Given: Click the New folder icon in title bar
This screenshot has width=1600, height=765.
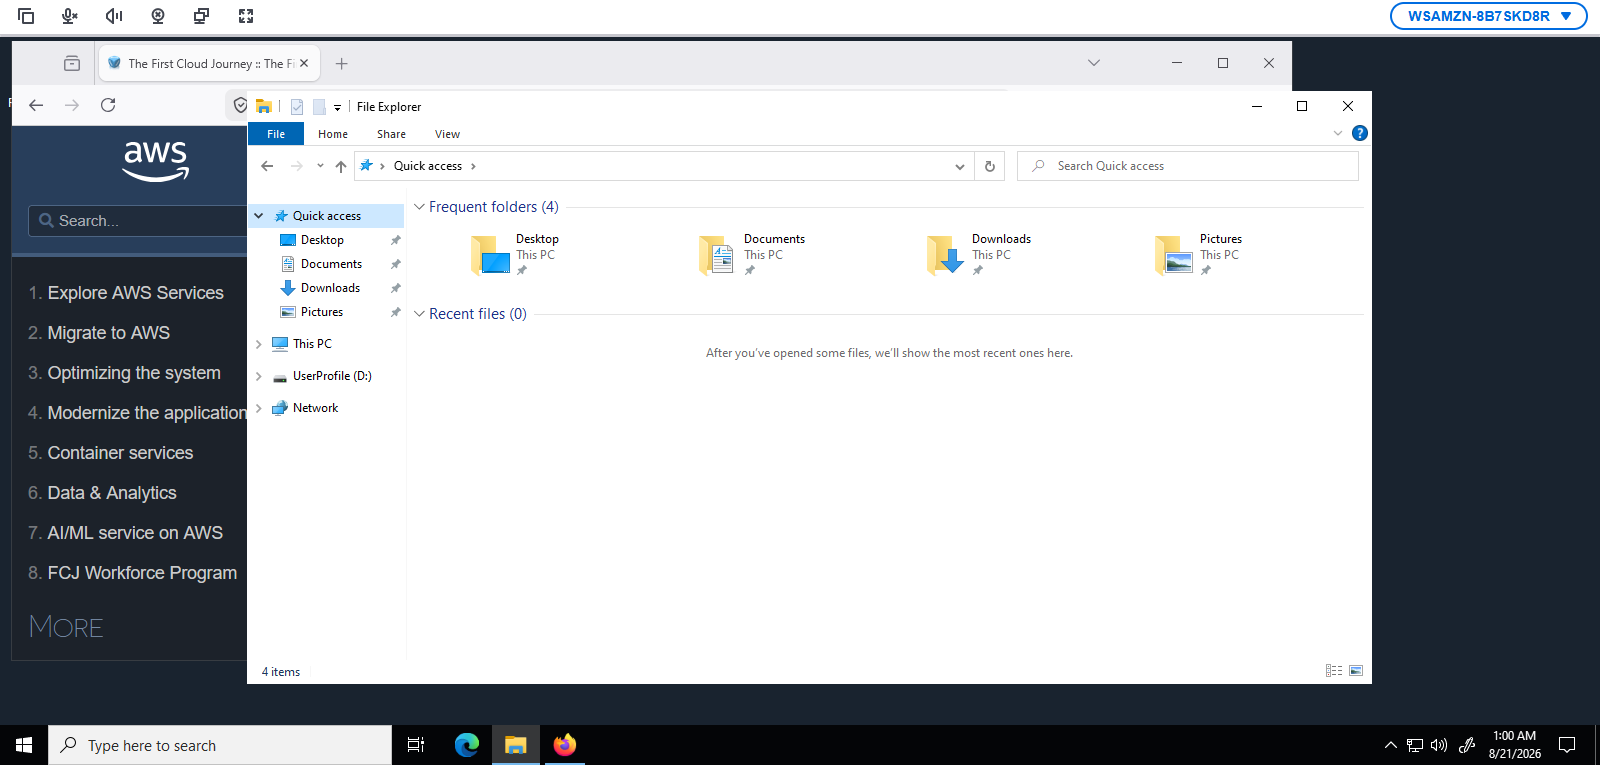Looking at the screenshot, I should click(319, 107).
